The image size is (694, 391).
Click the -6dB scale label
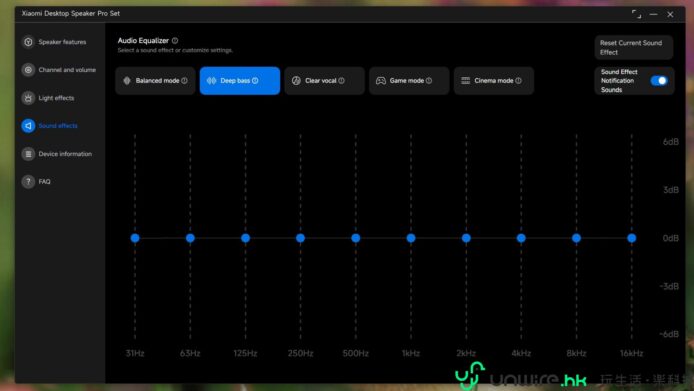point(669,334)
